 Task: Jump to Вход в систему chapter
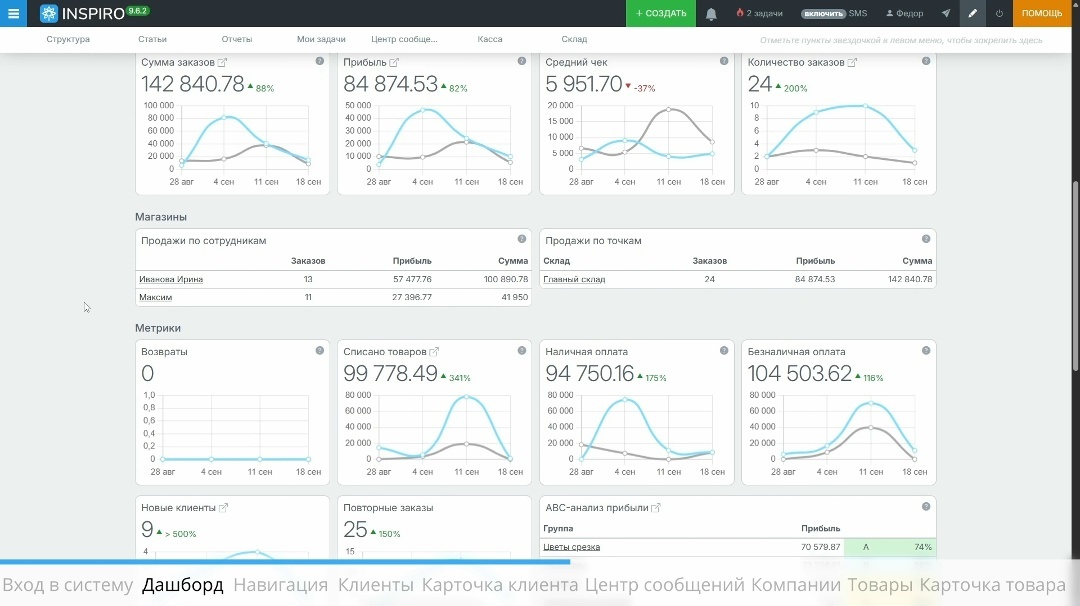(x=68, y=585)
